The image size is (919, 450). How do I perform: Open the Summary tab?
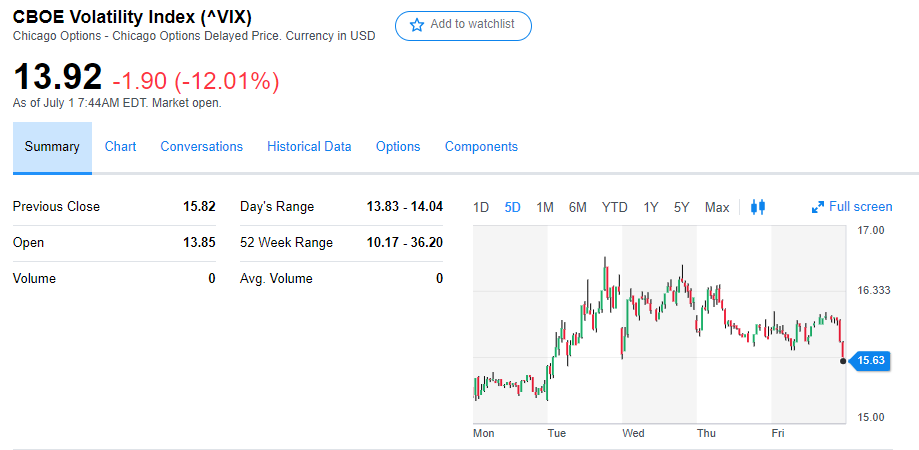[x=52, y=147]
